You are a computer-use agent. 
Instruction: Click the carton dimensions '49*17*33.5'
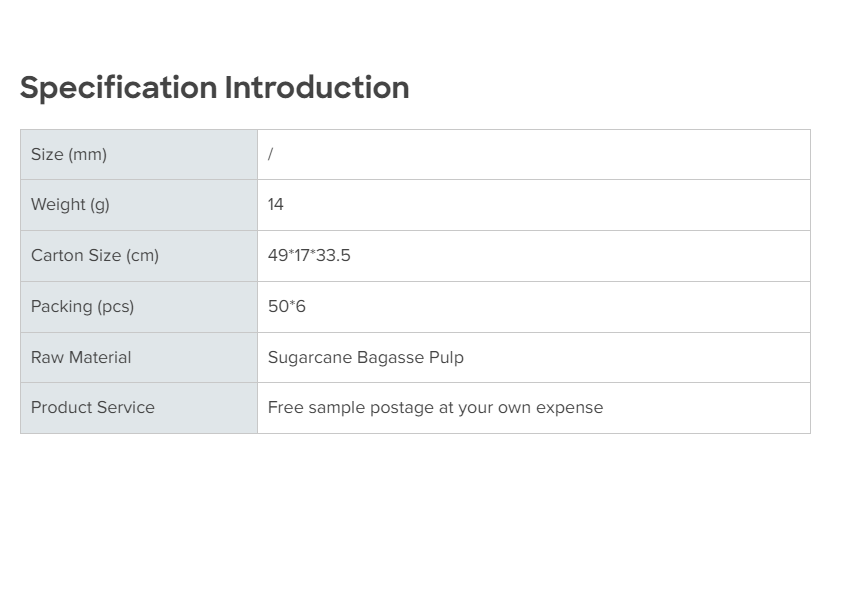coord(309,256)
